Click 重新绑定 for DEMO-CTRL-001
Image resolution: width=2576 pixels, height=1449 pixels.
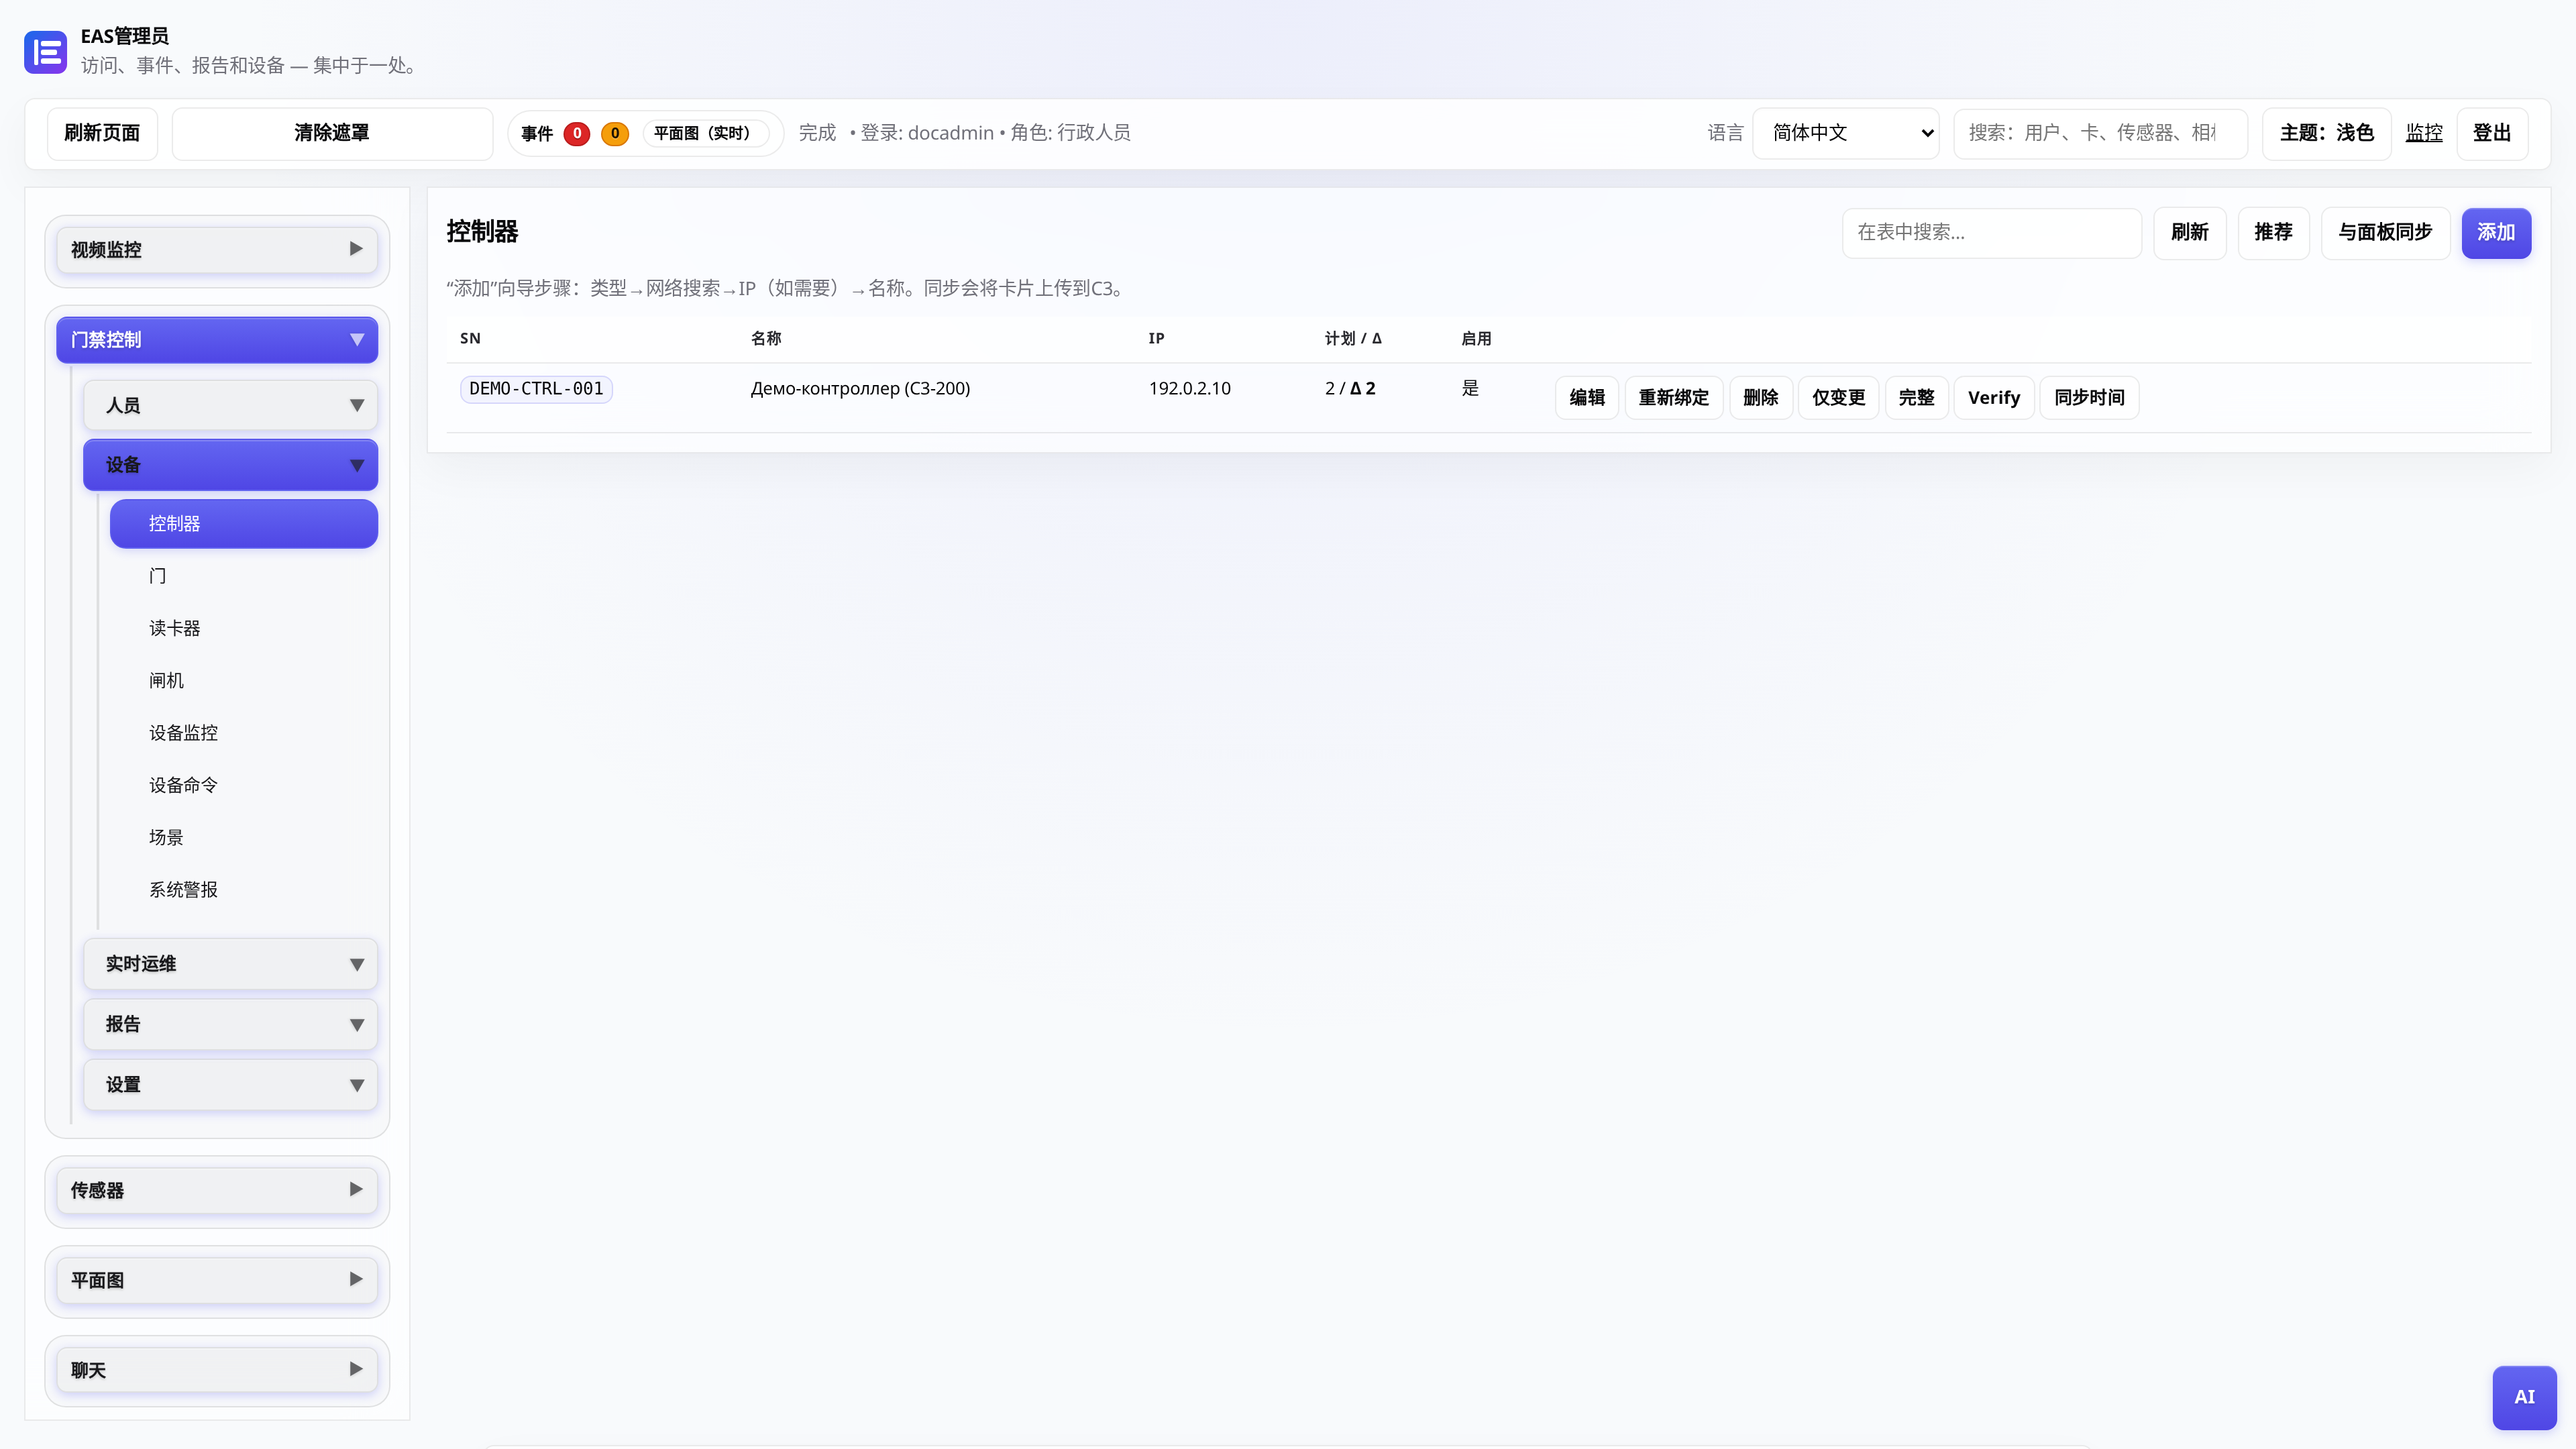tap(1673, 398)
